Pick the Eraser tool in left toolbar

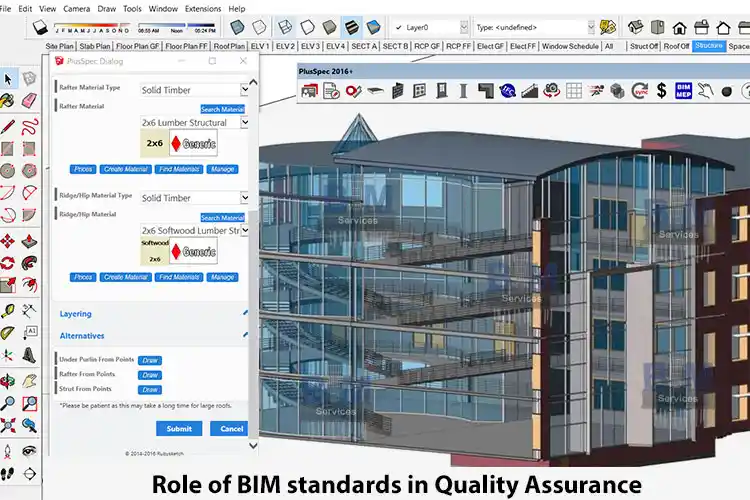(x=29, y=100)
